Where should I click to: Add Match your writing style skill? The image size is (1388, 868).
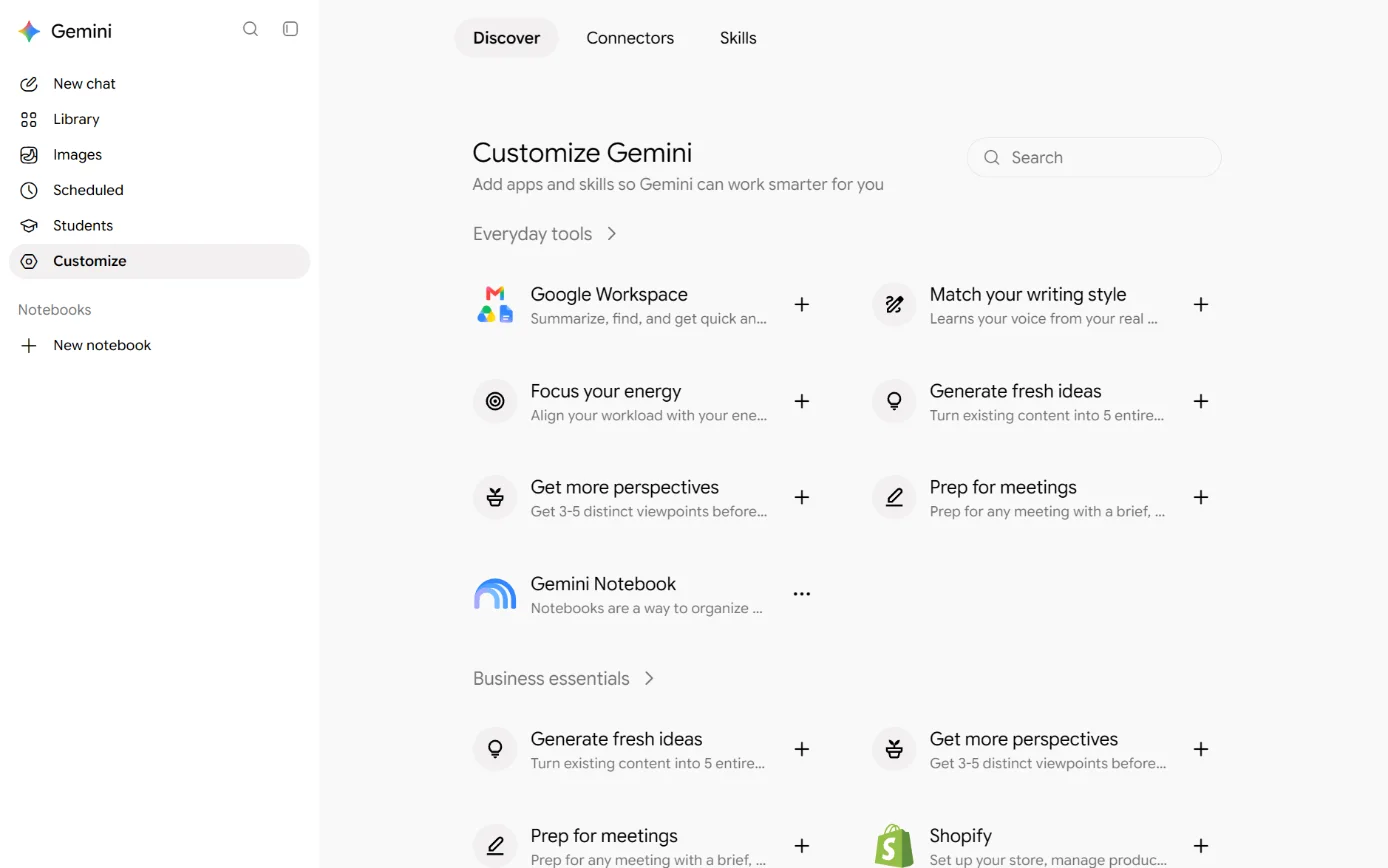click(x=1201, y=304)
